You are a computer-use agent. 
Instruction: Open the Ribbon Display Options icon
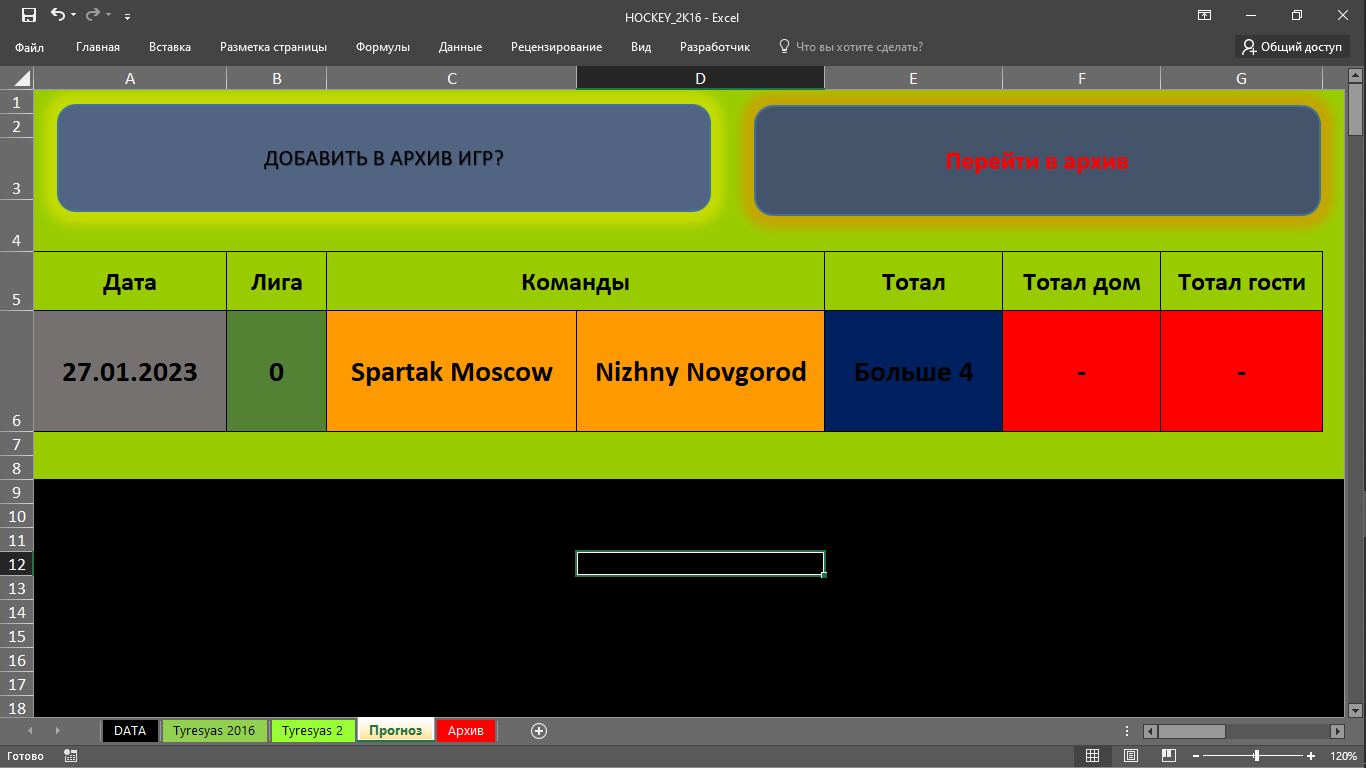tap(1204, 15)
